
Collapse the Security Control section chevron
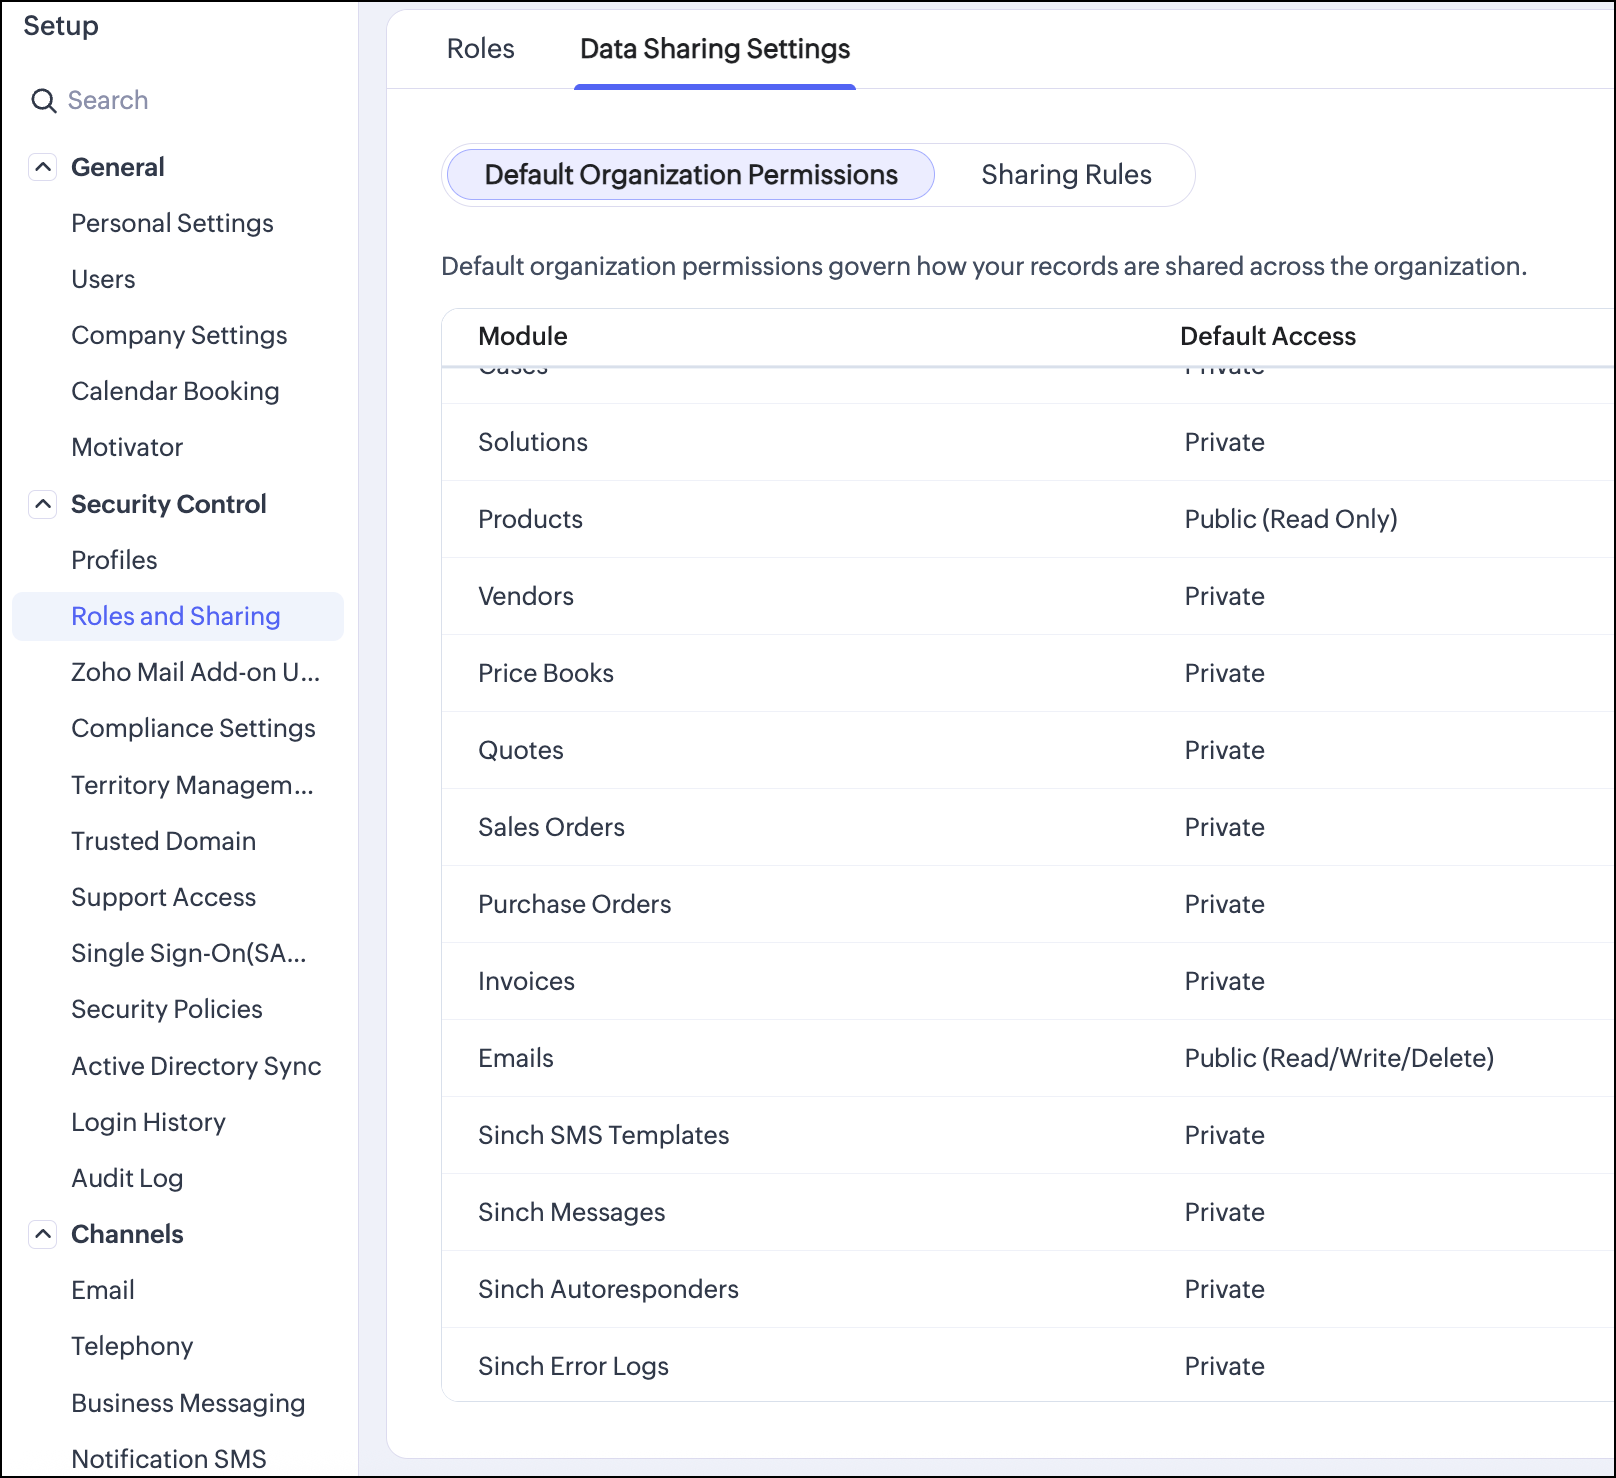click(x=42, y=504)
